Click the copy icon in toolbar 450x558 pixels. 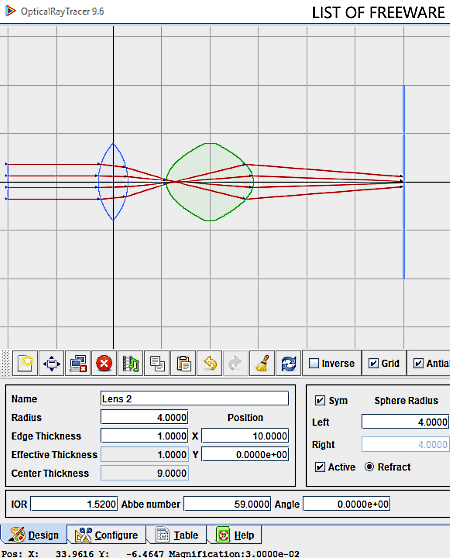click(x=157, y=363)
